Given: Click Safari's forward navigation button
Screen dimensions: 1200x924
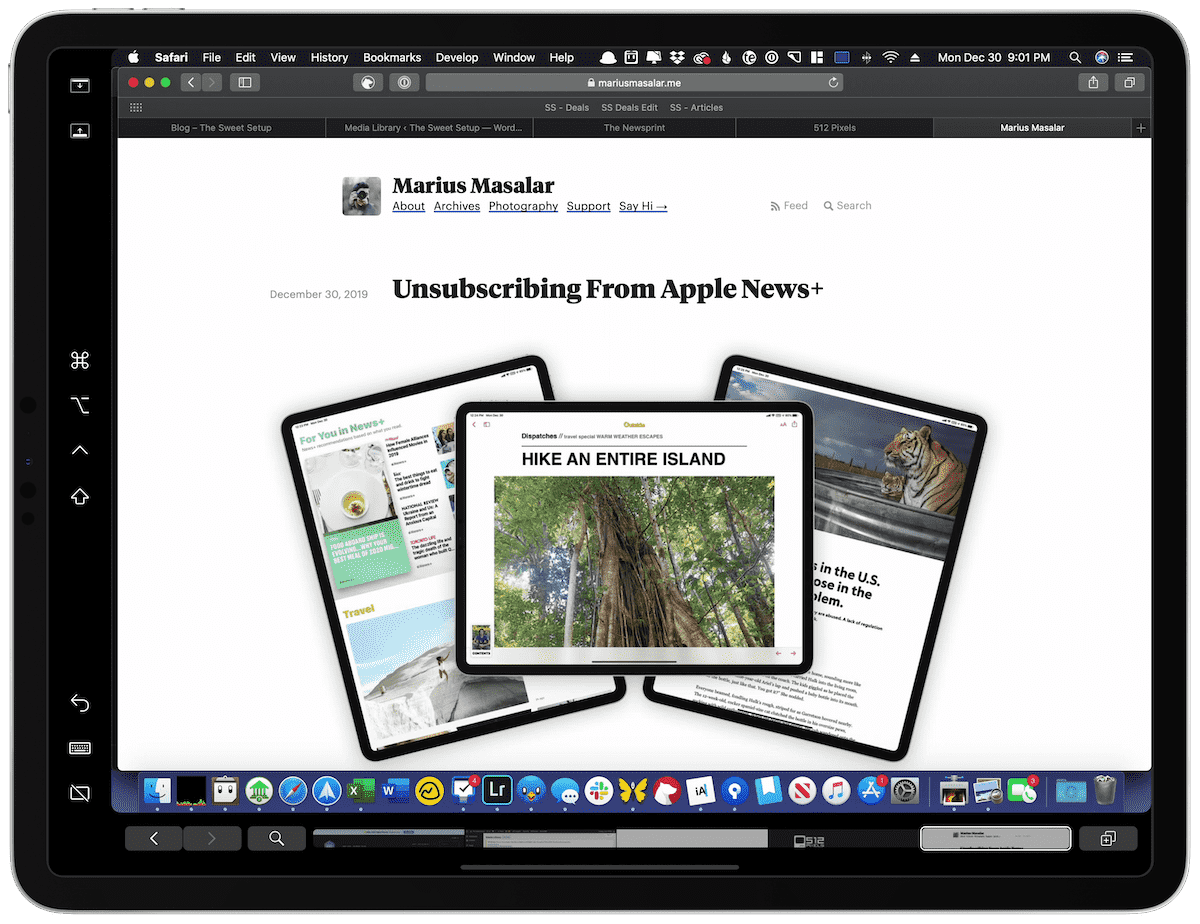Looking at the screenshot, I should 212,82.
